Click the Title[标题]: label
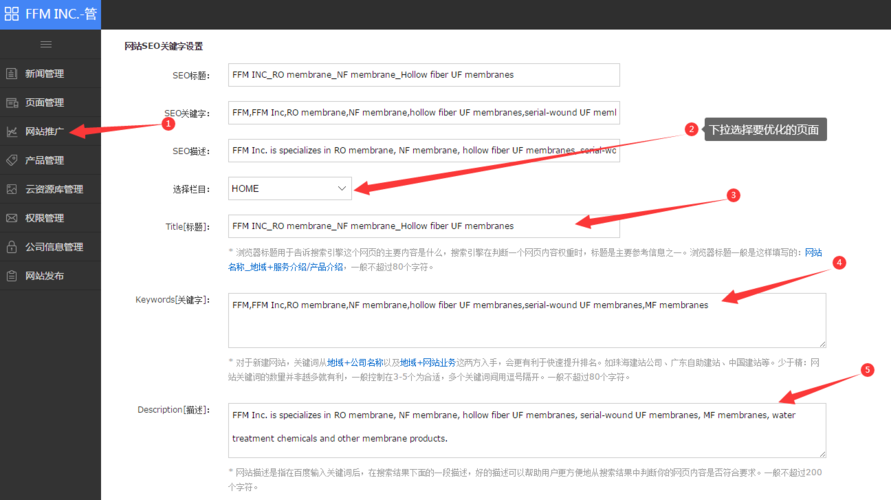The height and width of the screenshot is (500, 891). pyautogui.click(x=188, y=227)
